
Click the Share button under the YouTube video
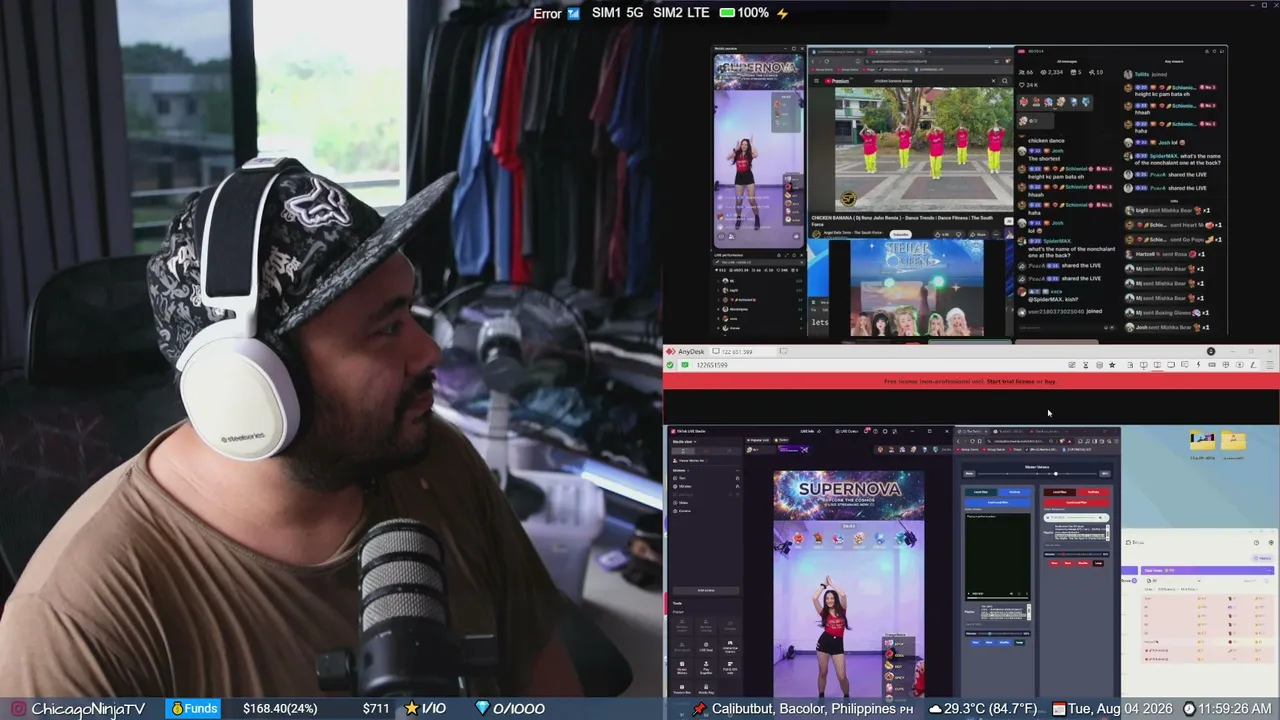(x=980, y=234)
